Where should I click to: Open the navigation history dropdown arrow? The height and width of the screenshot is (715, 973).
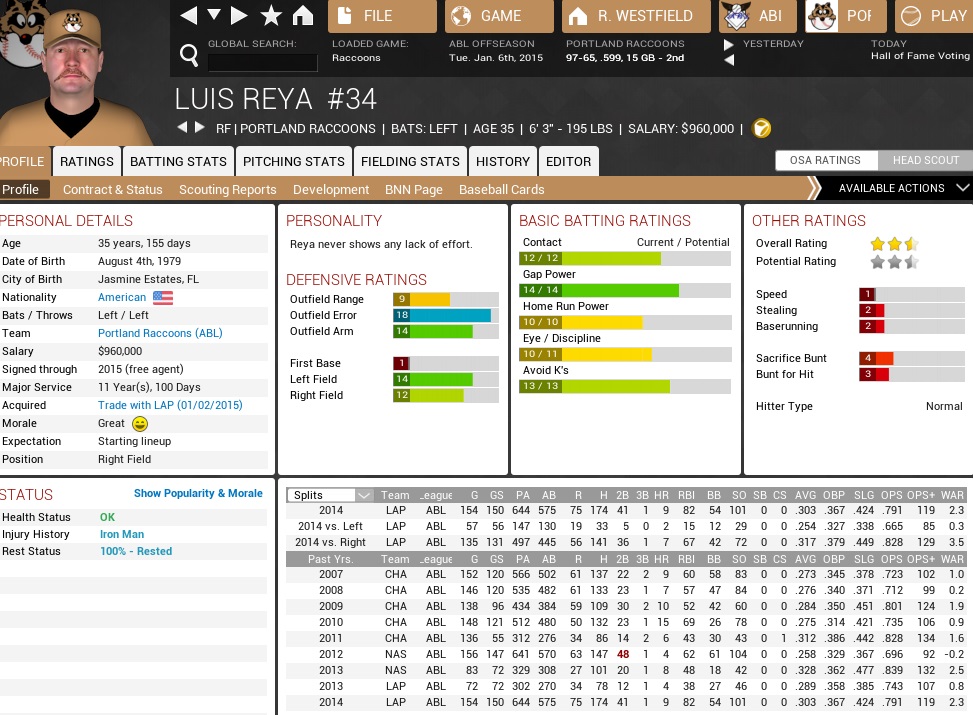tap(213, 16)
